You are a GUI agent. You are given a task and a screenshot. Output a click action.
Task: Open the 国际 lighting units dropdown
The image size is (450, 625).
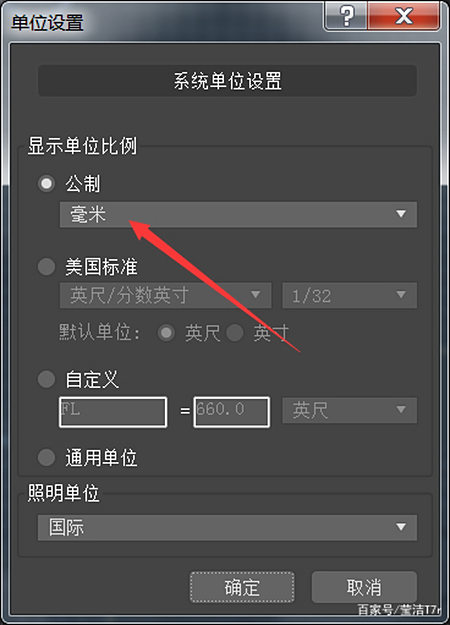click(x=227, y=528)
